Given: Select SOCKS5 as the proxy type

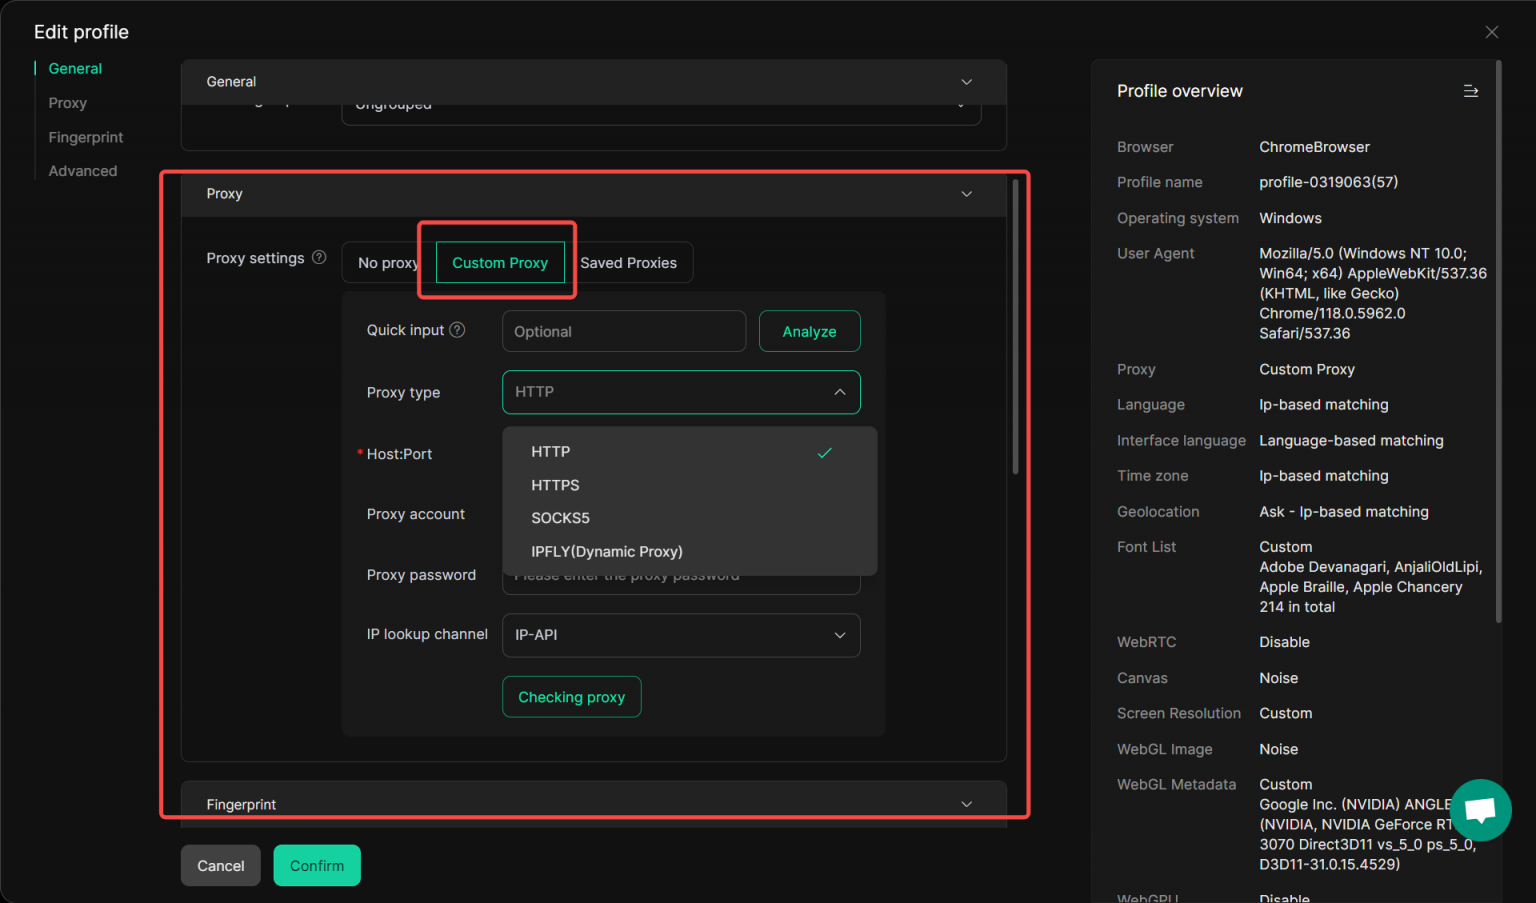Looking at the screenshot, I should click(x=561, y=517).
